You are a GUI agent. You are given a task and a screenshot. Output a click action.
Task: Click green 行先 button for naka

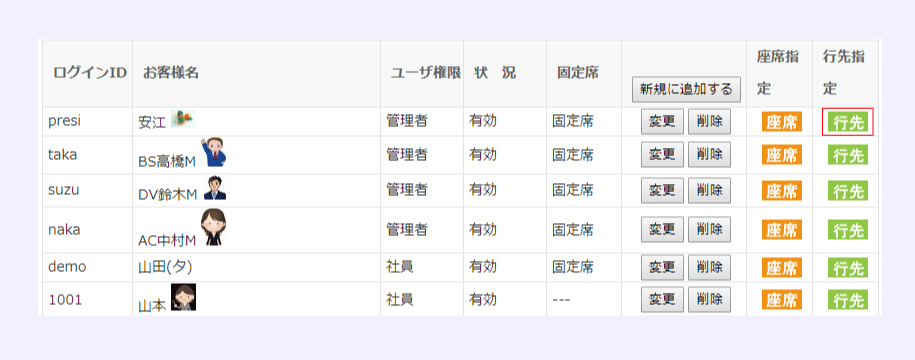(x=848, y=230)
